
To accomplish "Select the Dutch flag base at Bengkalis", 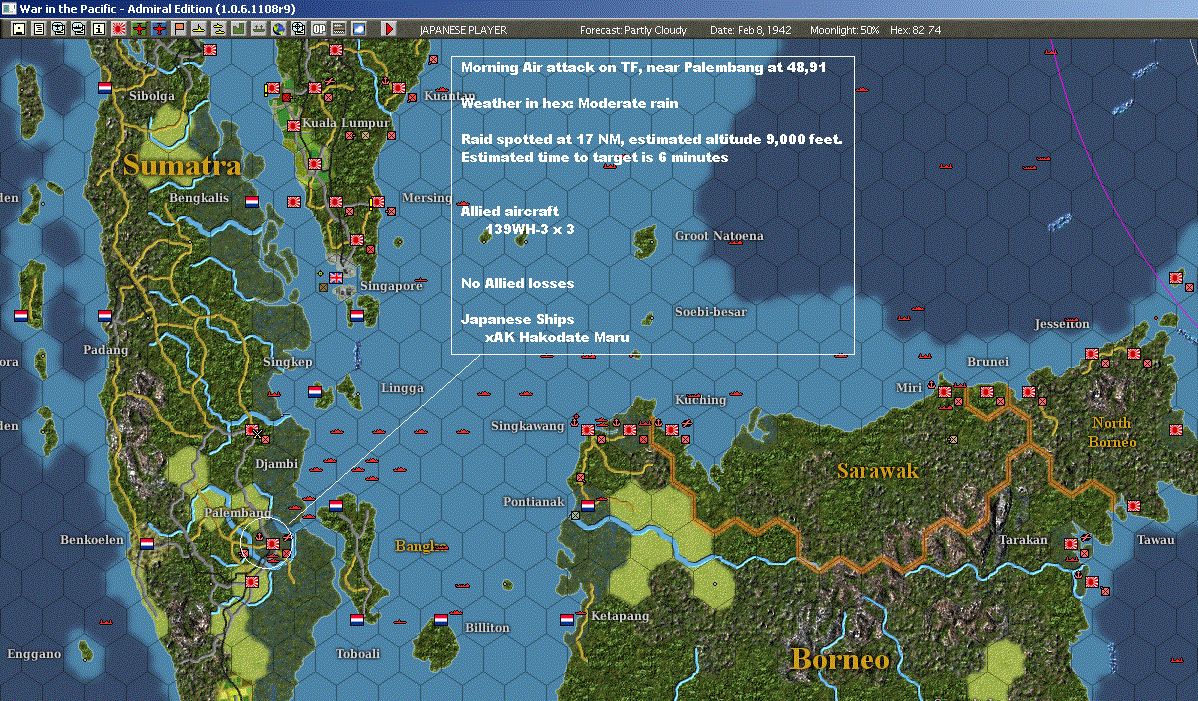I will (x=251, y=202).
